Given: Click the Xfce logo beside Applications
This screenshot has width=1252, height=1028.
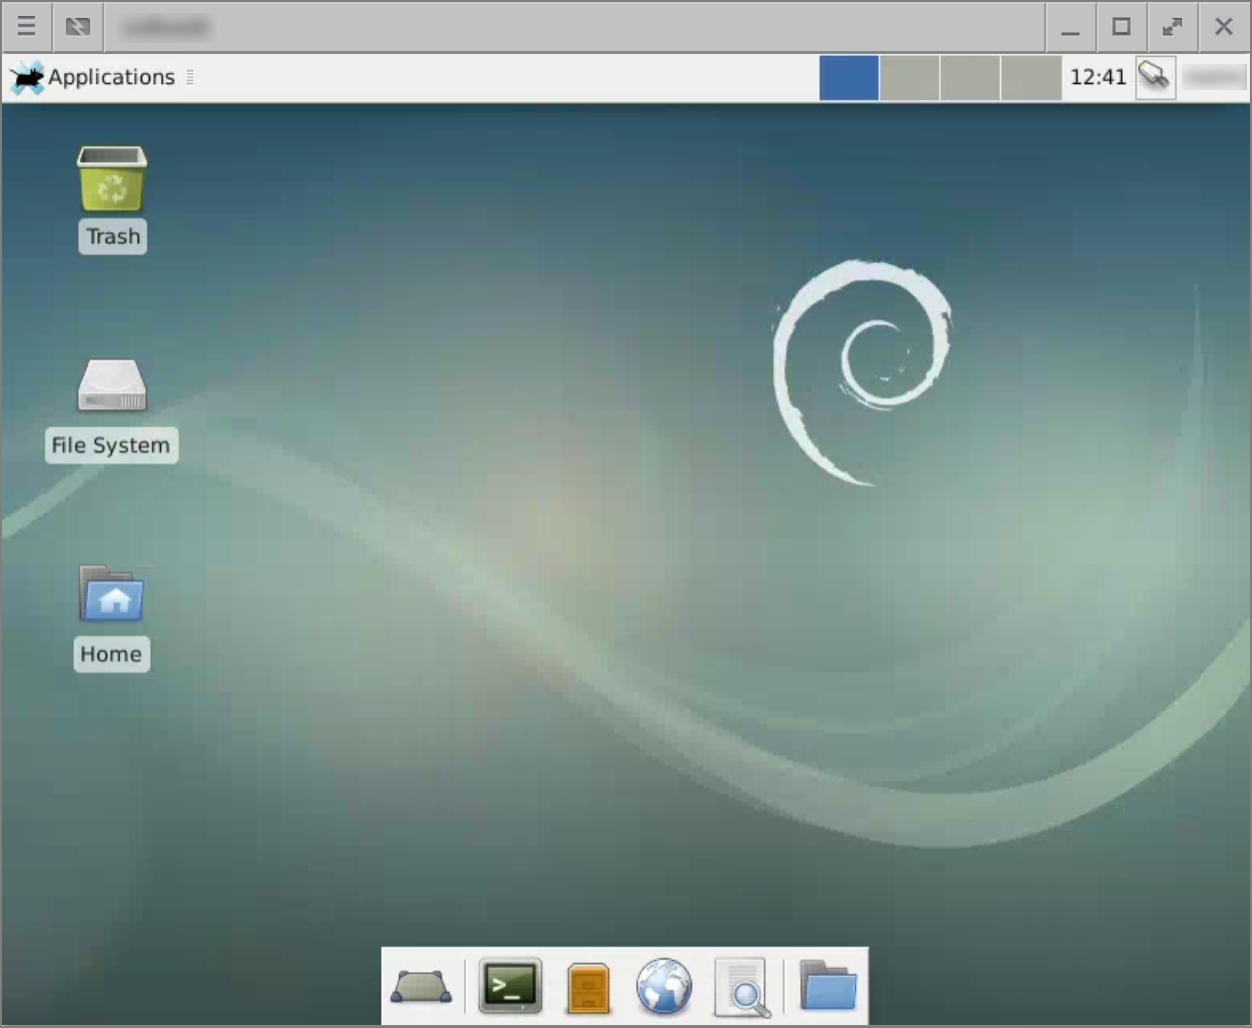Looking at the screenshot, I should (25, 77).
